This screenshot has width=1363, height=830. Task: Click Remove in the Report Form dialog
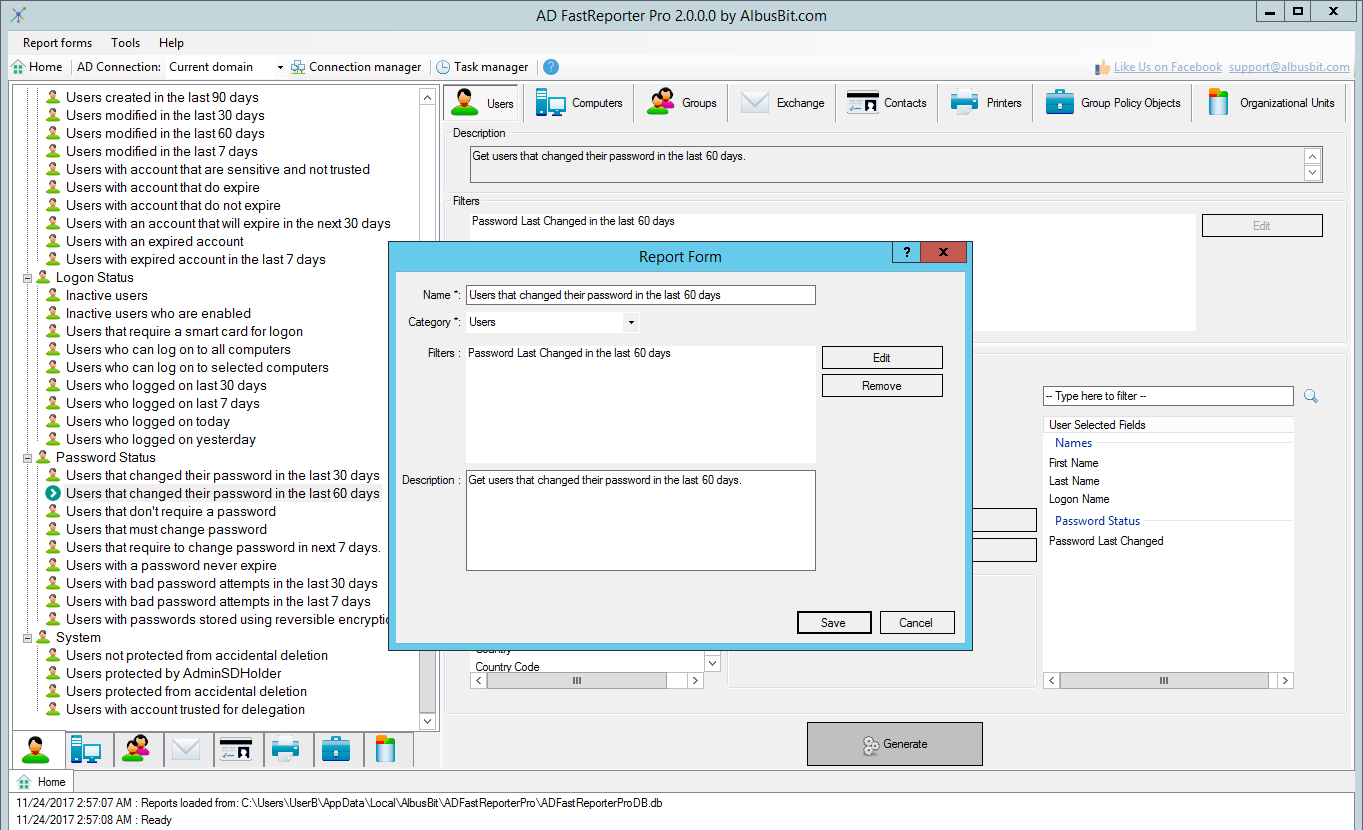[x=882, y=385]
